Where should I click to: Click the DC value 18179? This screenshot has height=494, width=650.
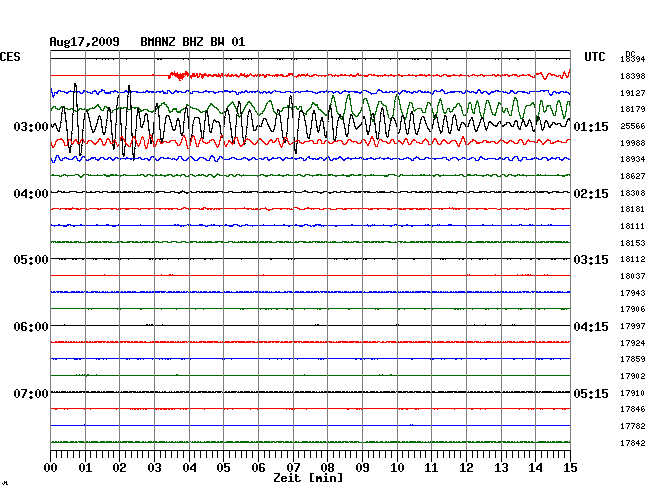coord(633,109)
